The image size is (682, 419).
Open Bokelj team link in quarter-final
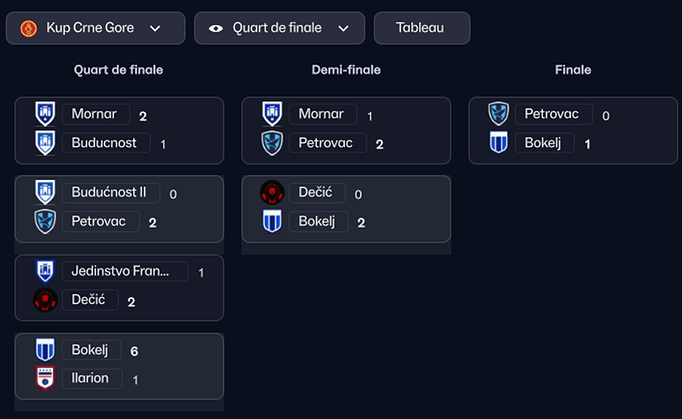pyautogui.click(x=91, y=350)
